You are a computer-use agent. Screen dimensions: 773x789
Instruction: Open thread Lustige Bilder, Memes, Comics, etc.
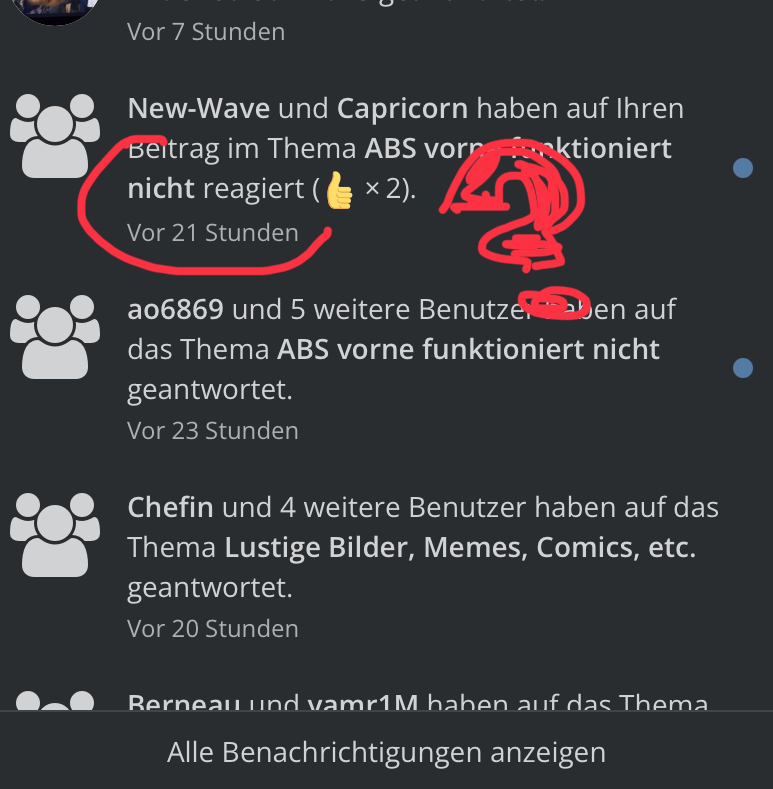click(x=460, y=547)
